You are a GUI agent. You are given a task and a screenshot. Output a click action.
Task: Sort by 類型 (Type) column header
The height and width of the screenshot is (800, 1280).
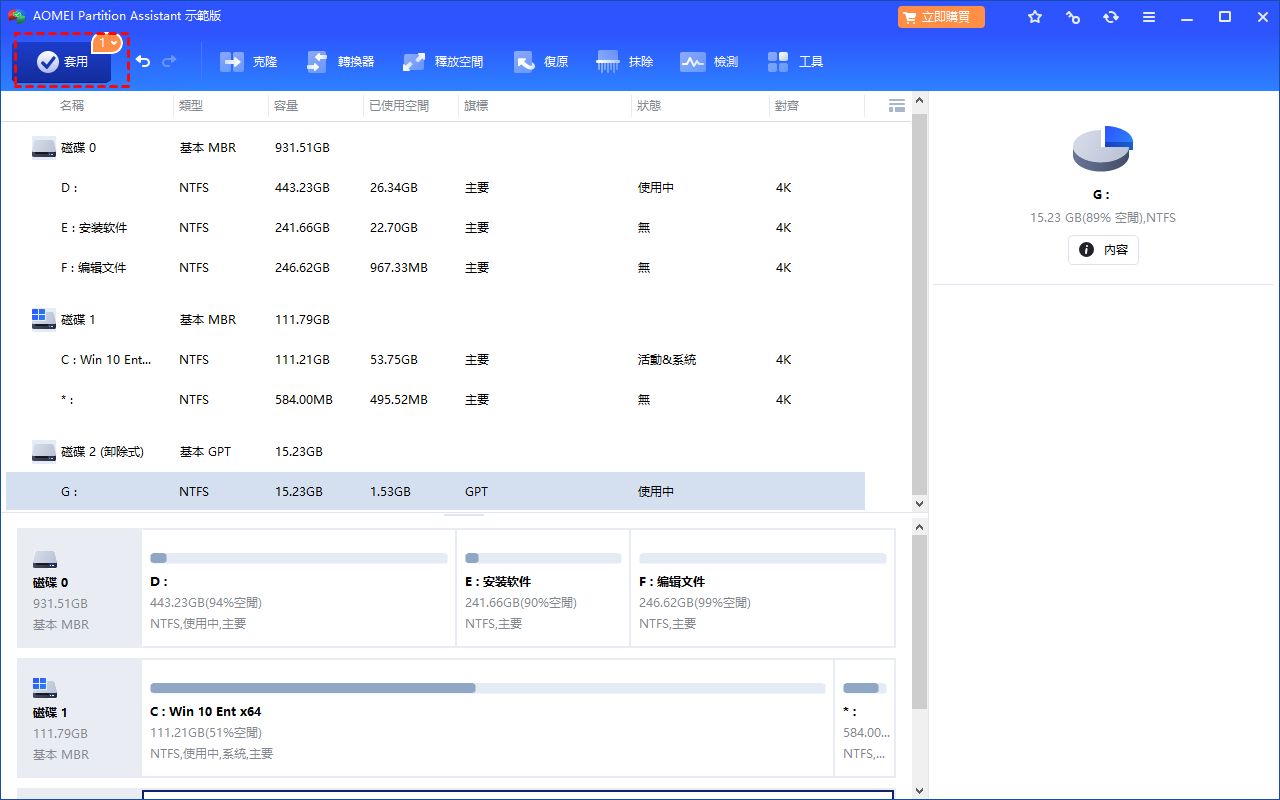pos(190,106)
